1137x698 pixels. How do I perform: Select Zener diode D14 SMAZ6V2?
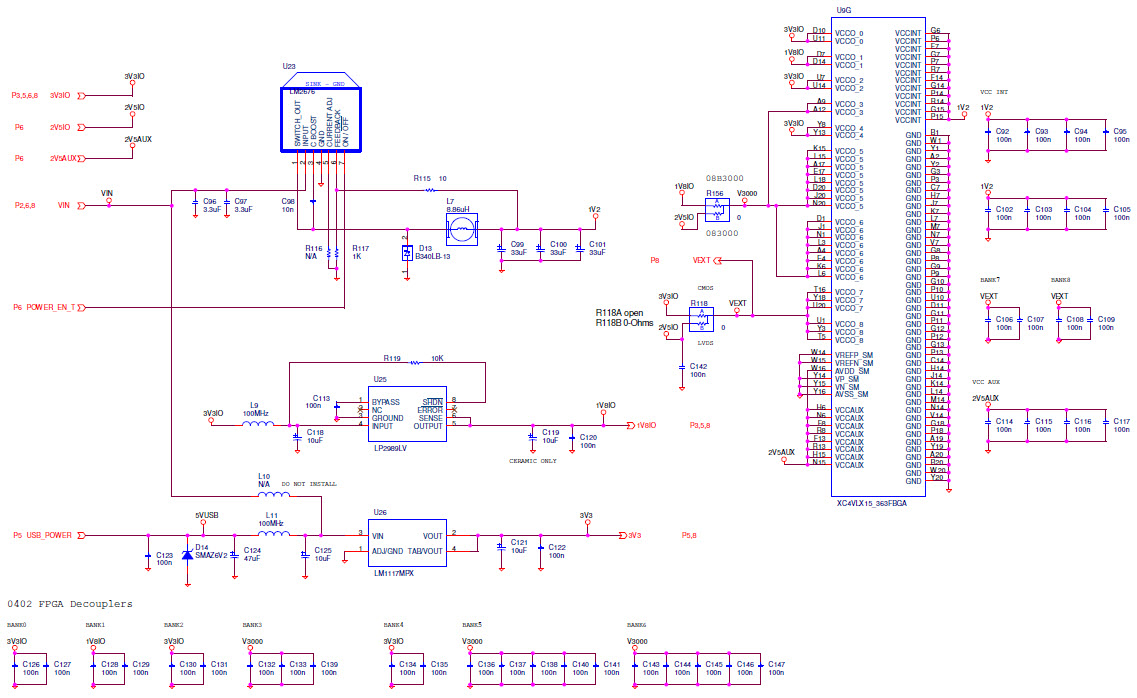(185, 555)
